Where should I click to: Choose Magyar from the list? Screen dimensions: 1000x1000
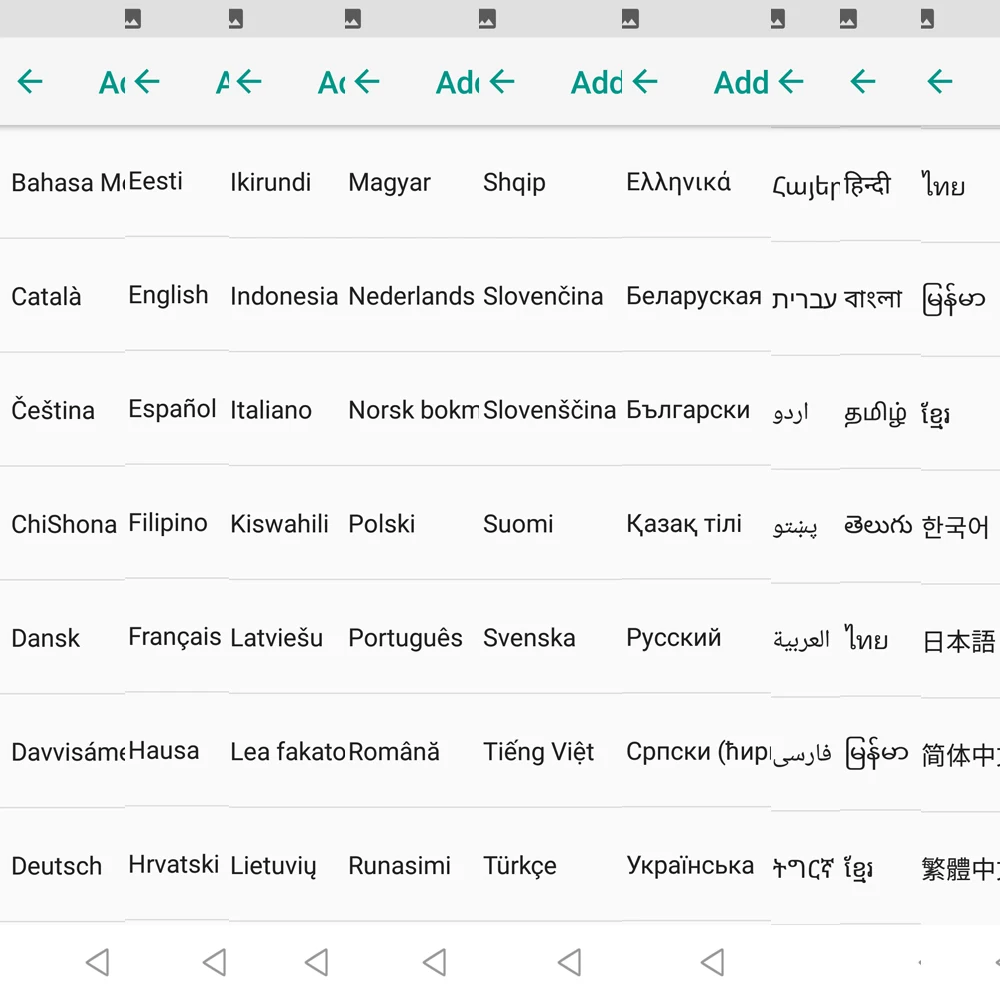[x=390, y=183]
